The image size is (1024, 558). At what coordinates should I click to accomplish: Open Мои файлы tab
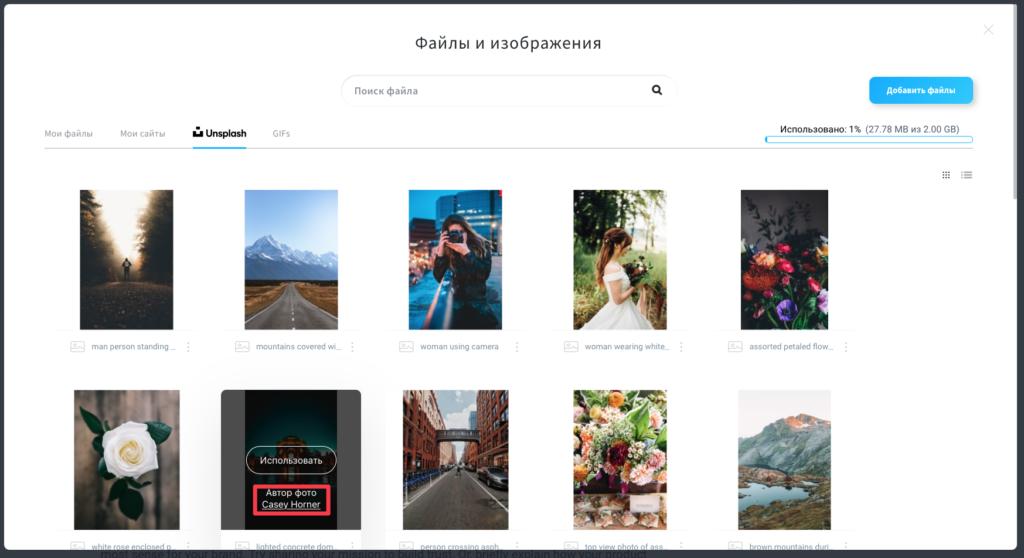pos(69,133)
